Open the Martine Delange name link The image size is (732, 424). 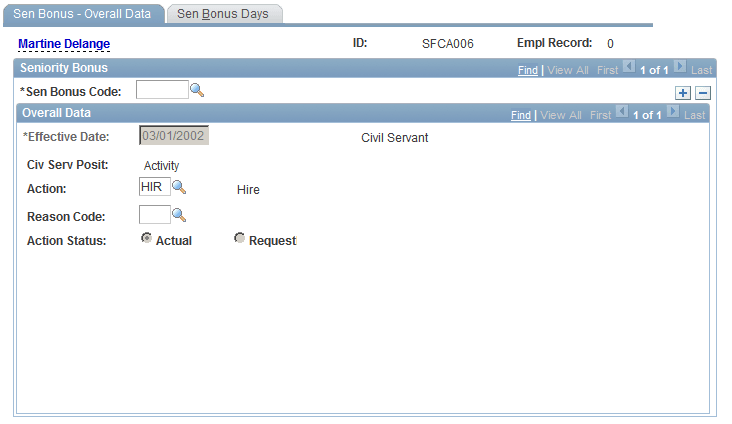[64, 44]
